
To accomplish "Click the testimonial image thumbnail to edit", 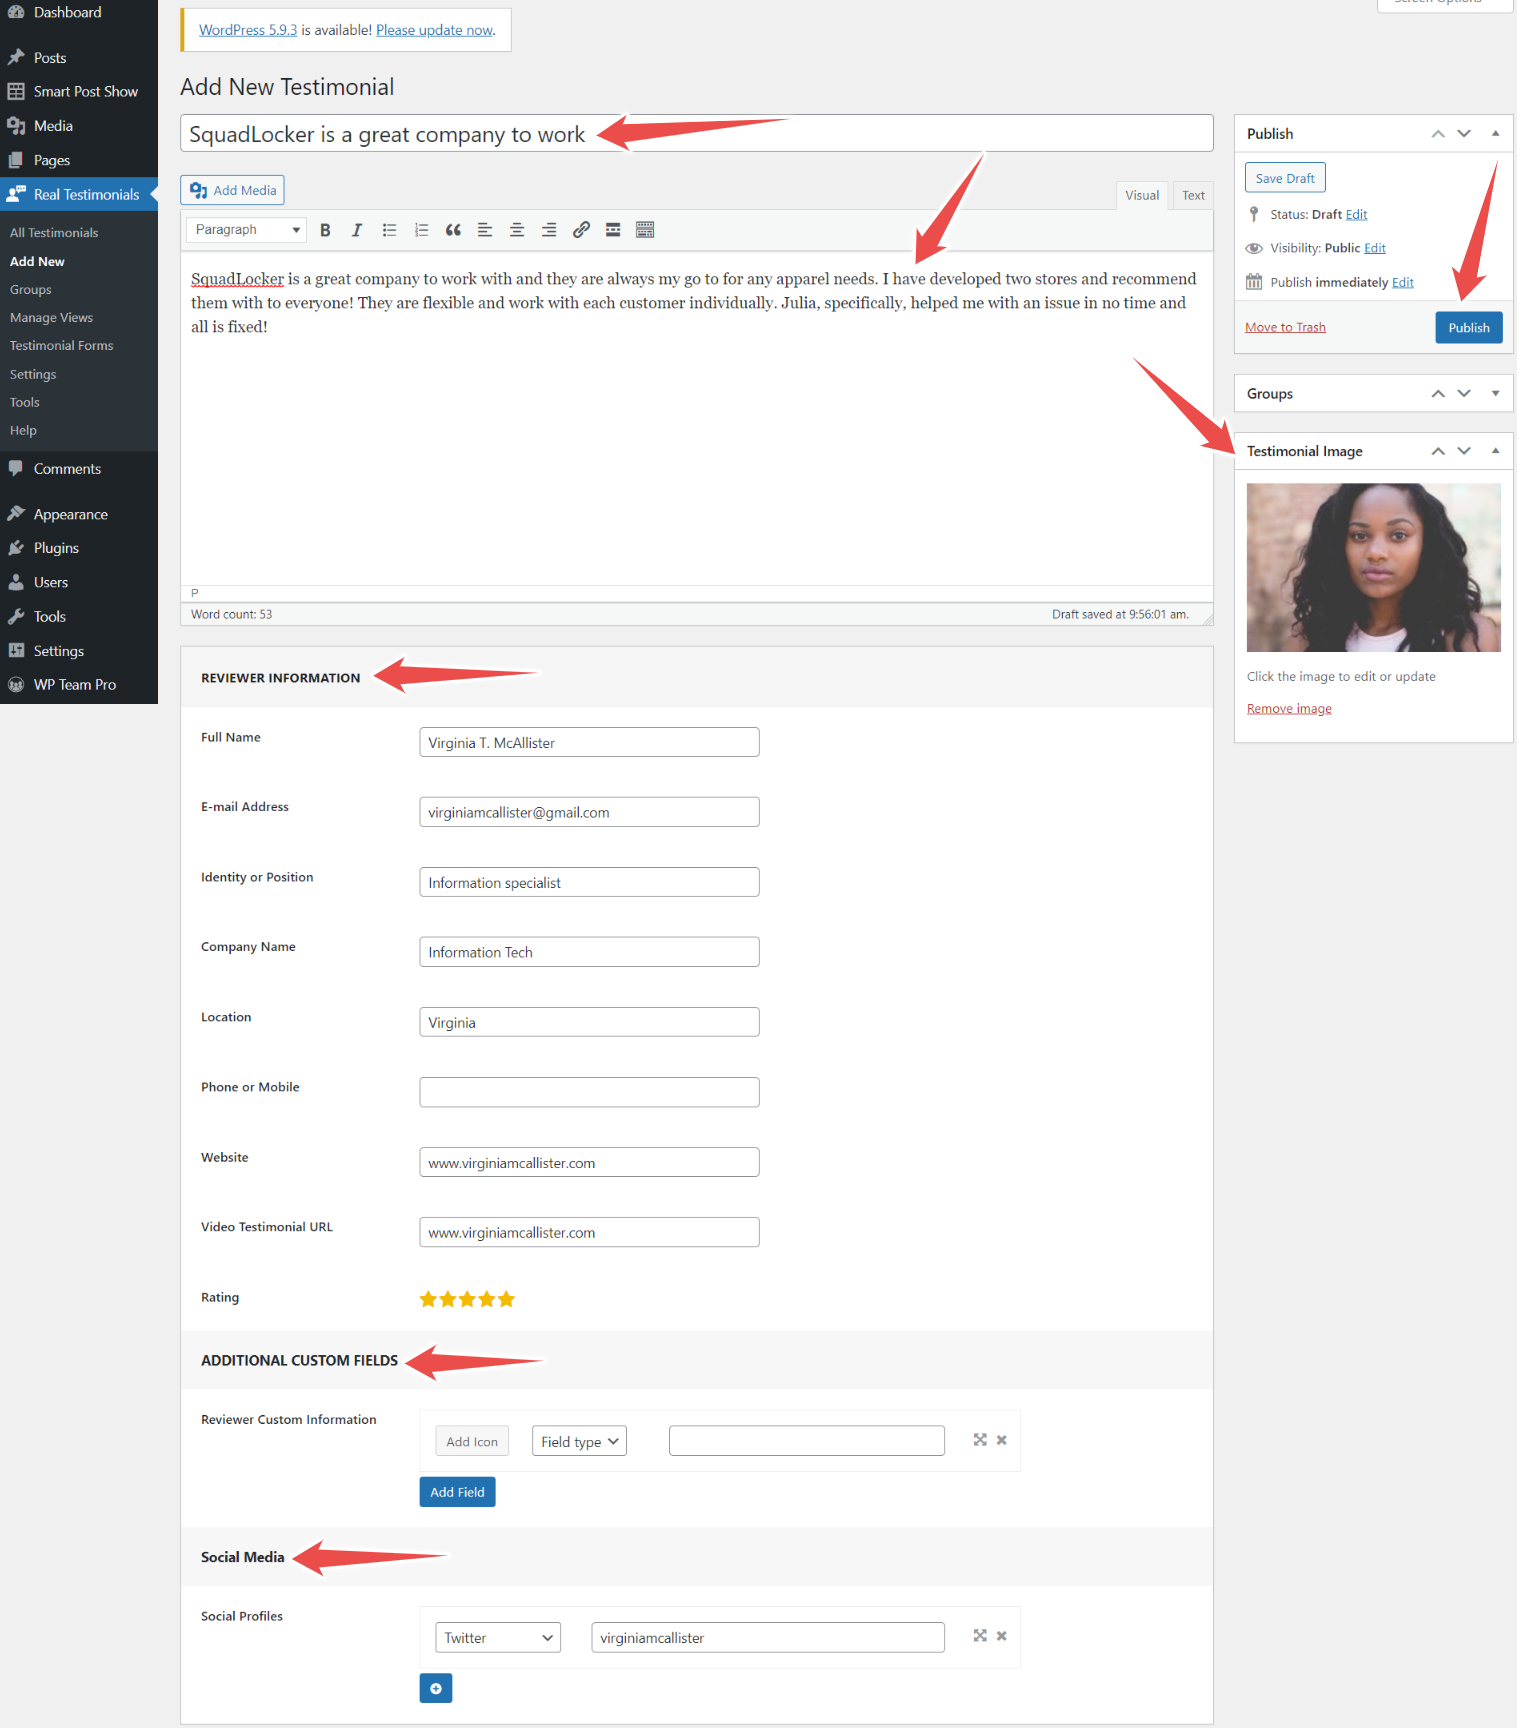I will (x=1373, y=568).
